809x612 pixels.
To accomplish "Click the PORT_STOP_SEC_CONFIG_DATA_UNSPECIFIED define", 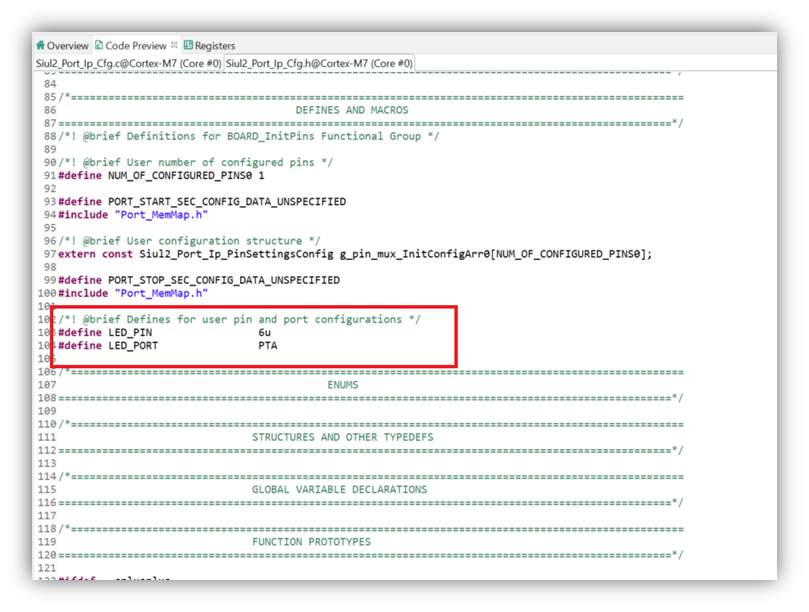I will (199, 280).
